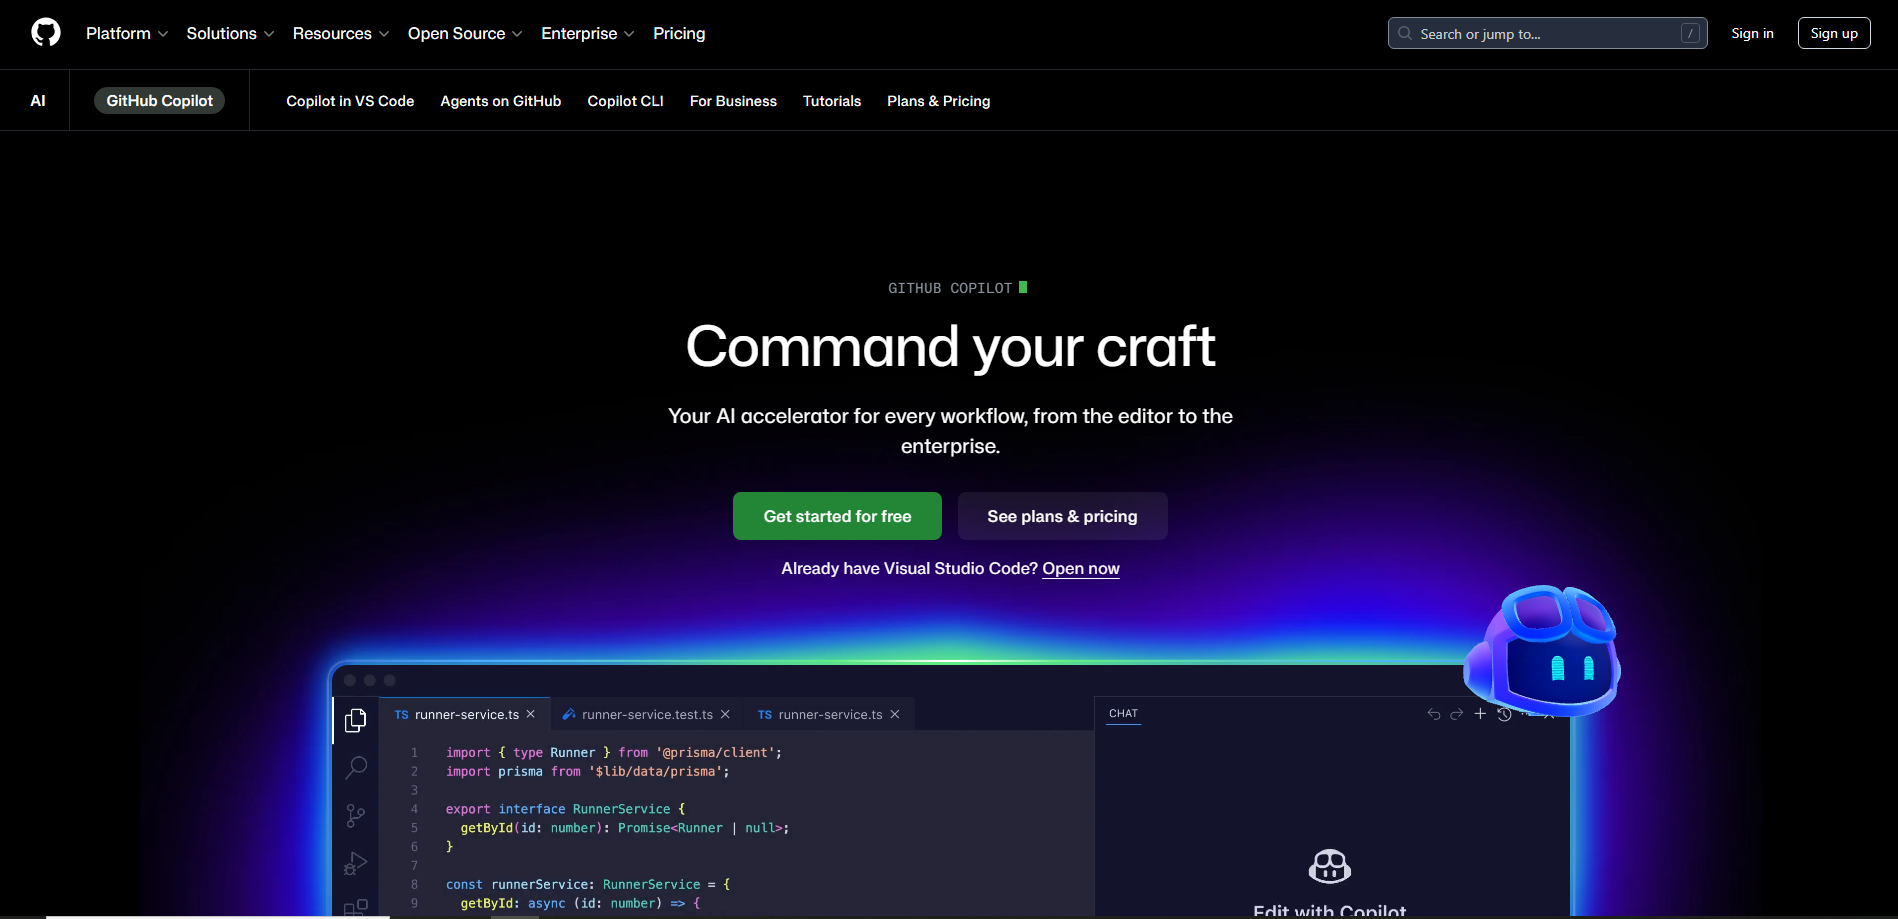Focus the Search or jump to field
This screenshot has width=1898, height=919.
point(1548,33)
